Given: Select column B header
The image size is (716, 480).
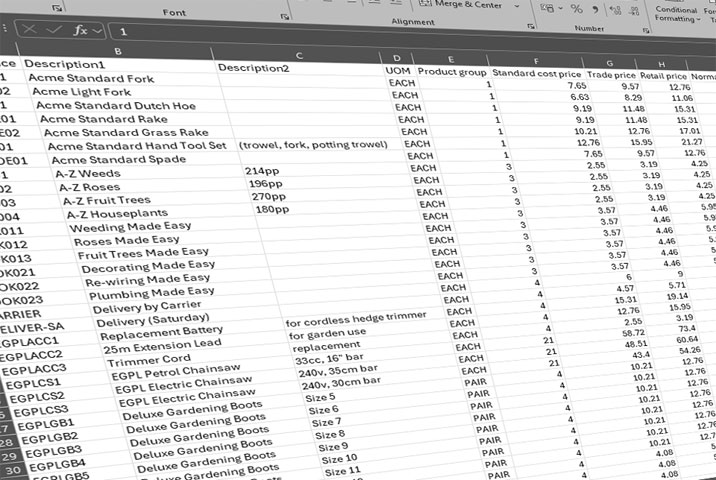Looking at the screenshot, I should point(117,51).
